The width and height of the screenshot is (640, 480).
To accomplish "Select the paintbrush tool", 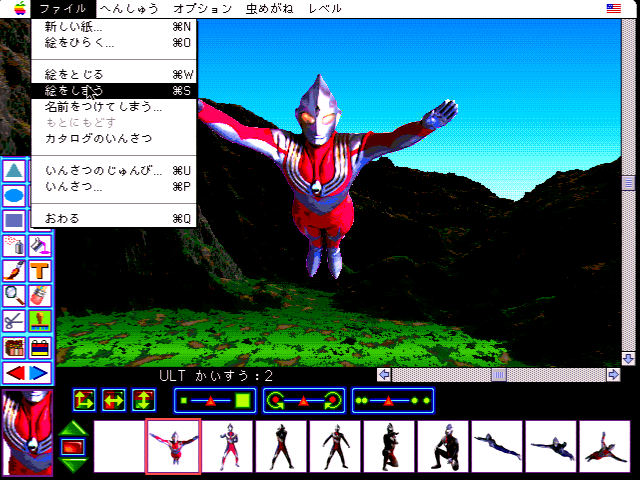I will [x=14, y=271].
